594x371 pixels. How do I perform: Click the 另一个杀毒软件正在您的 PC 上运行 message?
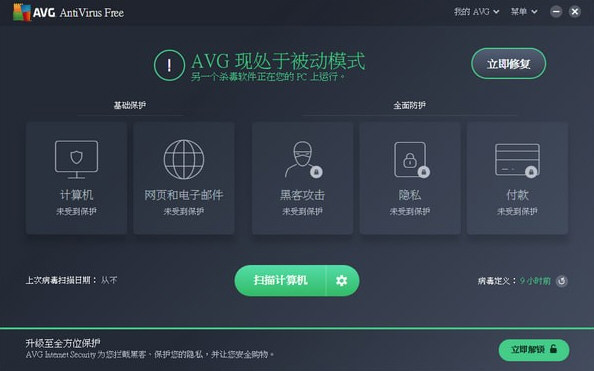click(268, 77)
